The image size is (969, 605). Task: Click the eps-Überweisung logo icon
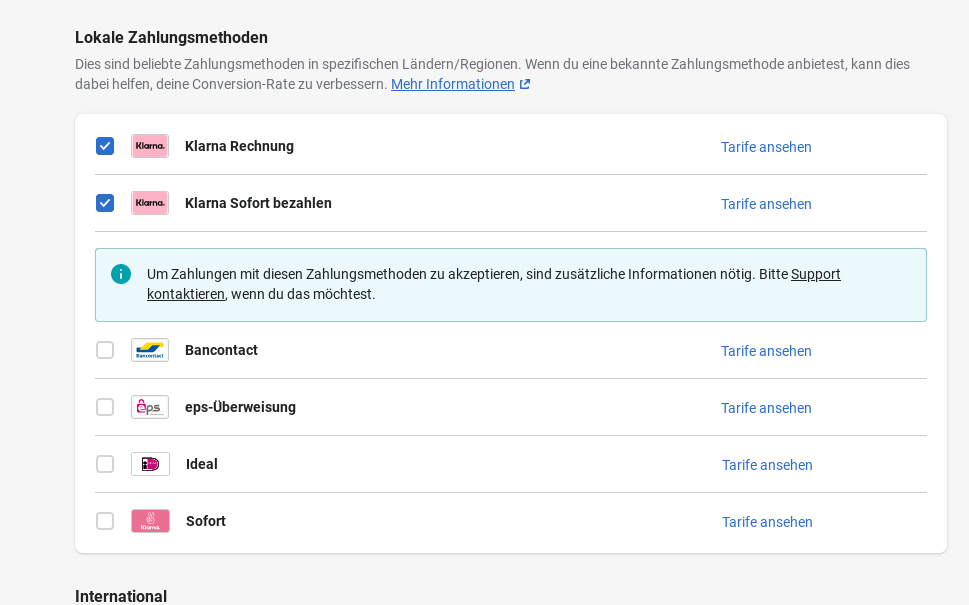click(150, 407)
